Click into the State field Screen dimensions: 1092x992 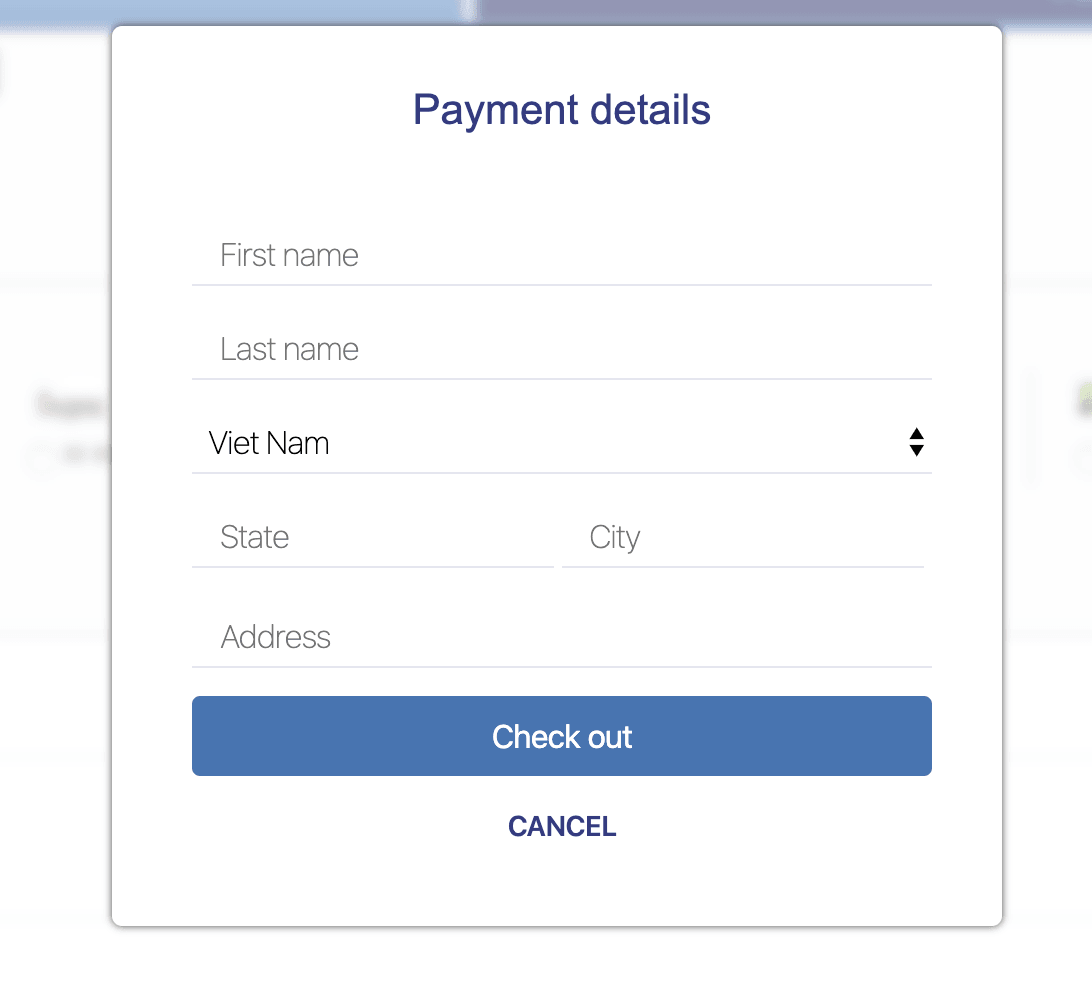tap(373, 537)
